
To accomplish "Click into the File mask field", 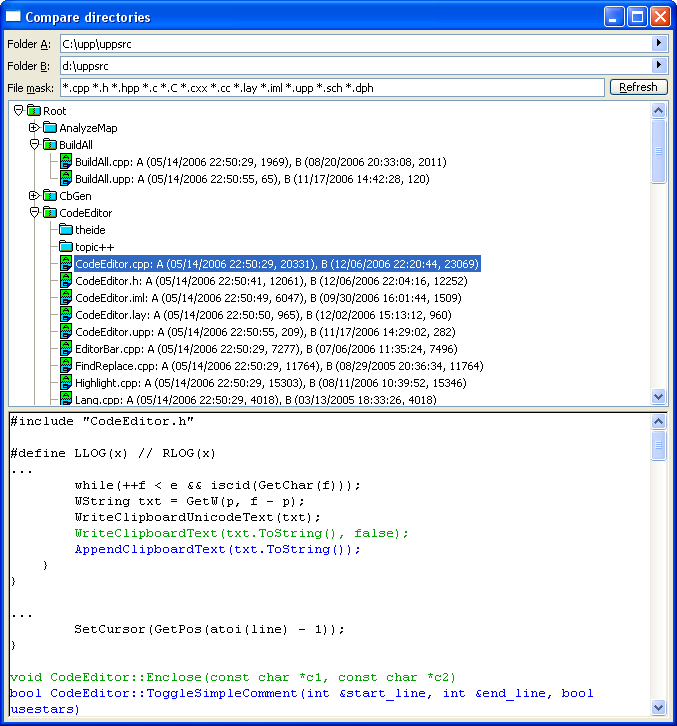I will [x=330, y=87].
